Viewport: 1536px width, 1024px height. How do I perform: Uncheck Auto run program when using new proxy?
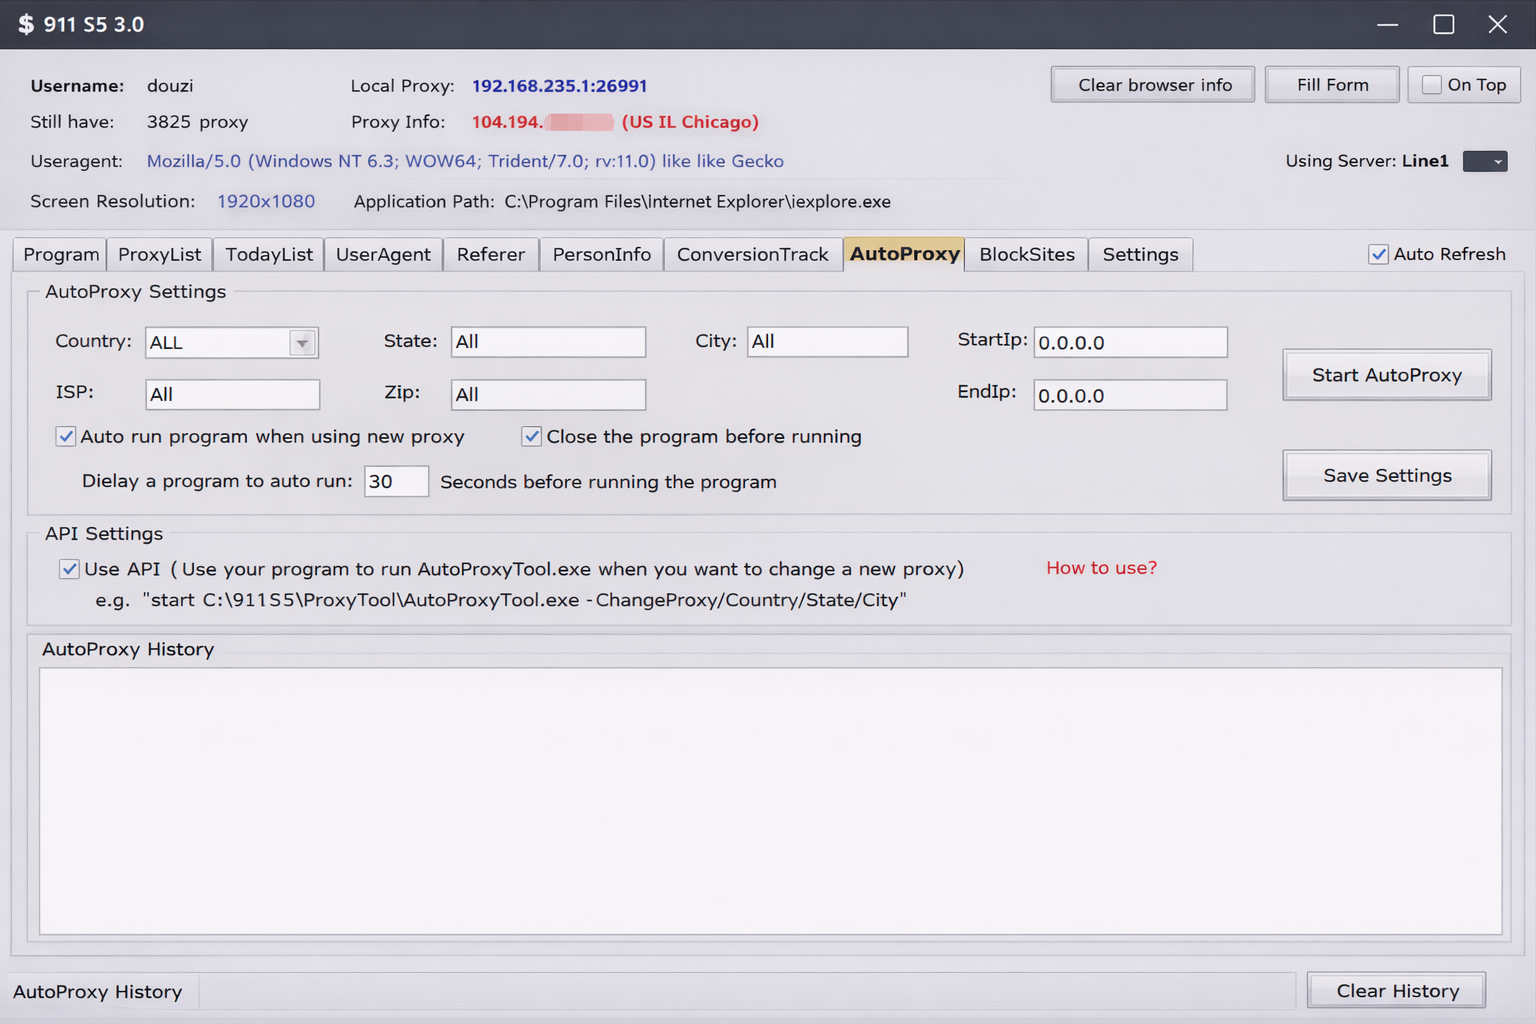tap(66, 437)
